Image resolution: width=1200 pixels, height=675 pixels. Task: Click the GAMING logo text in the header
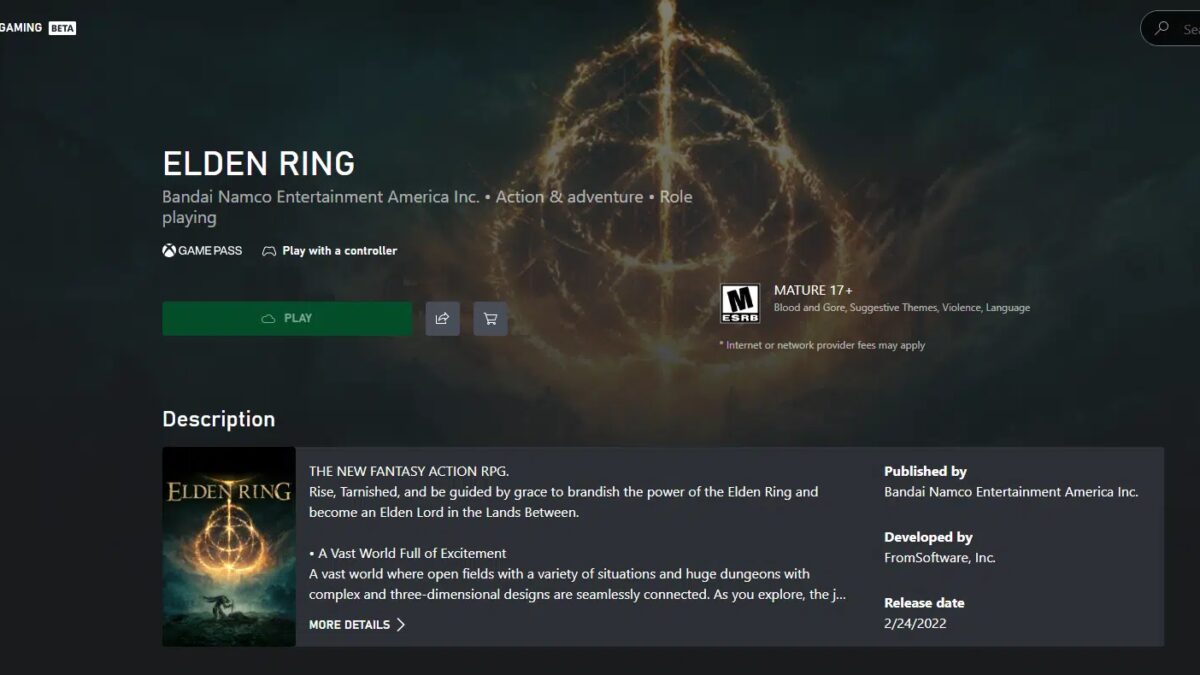(x=20, y=28)
